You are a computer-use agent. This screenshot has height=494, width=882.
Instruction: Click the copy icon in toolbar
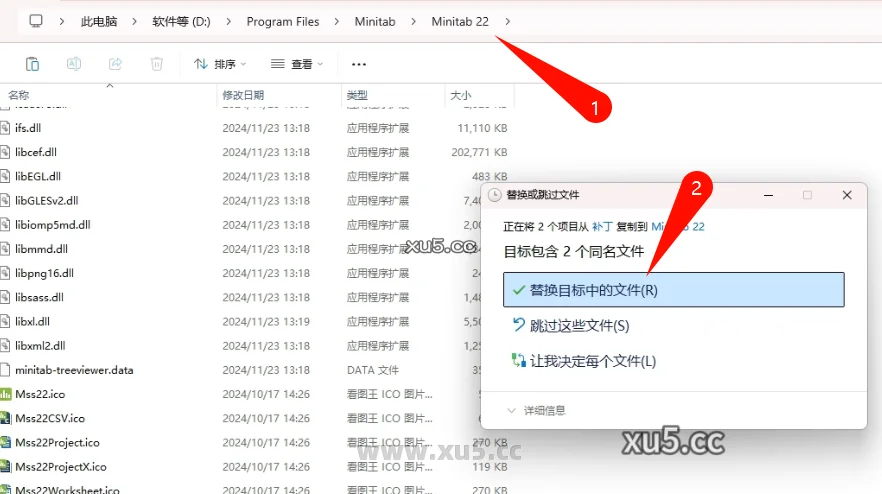pyautogui.click(x=32, y=64)
